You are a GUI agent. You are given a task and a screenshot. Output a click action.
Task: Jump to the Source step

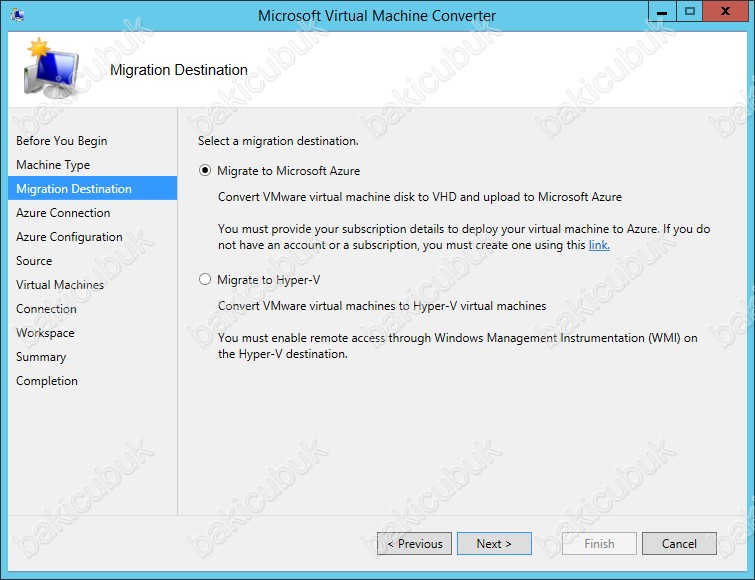pos(34,261)
